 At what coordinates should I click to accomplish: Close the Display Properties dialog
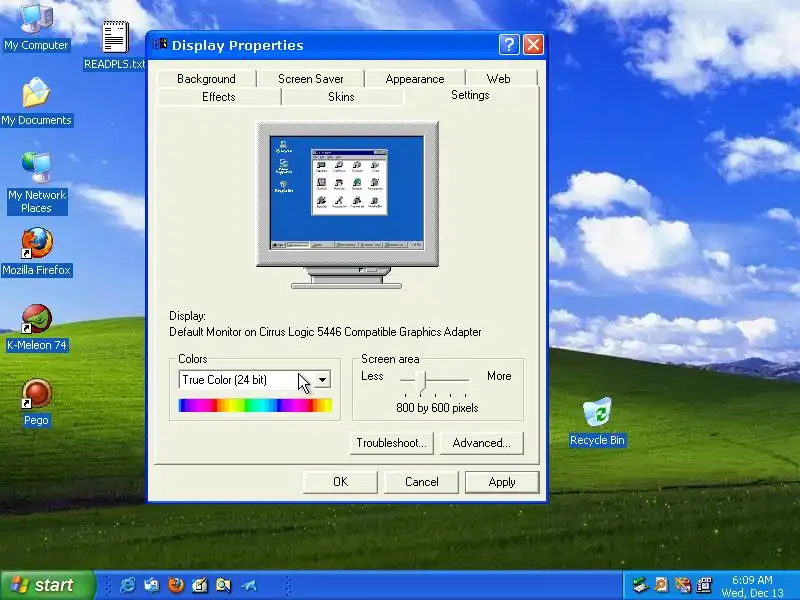click(x=533, y=45)
